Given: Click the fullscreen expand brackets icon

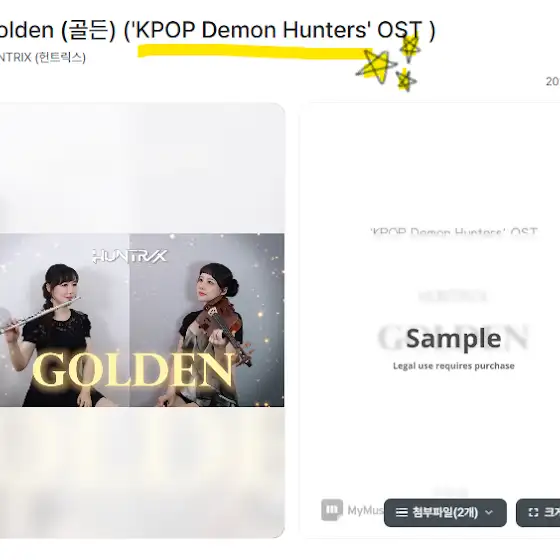Looking at the screenshot, I should click(x=533, y=512).
